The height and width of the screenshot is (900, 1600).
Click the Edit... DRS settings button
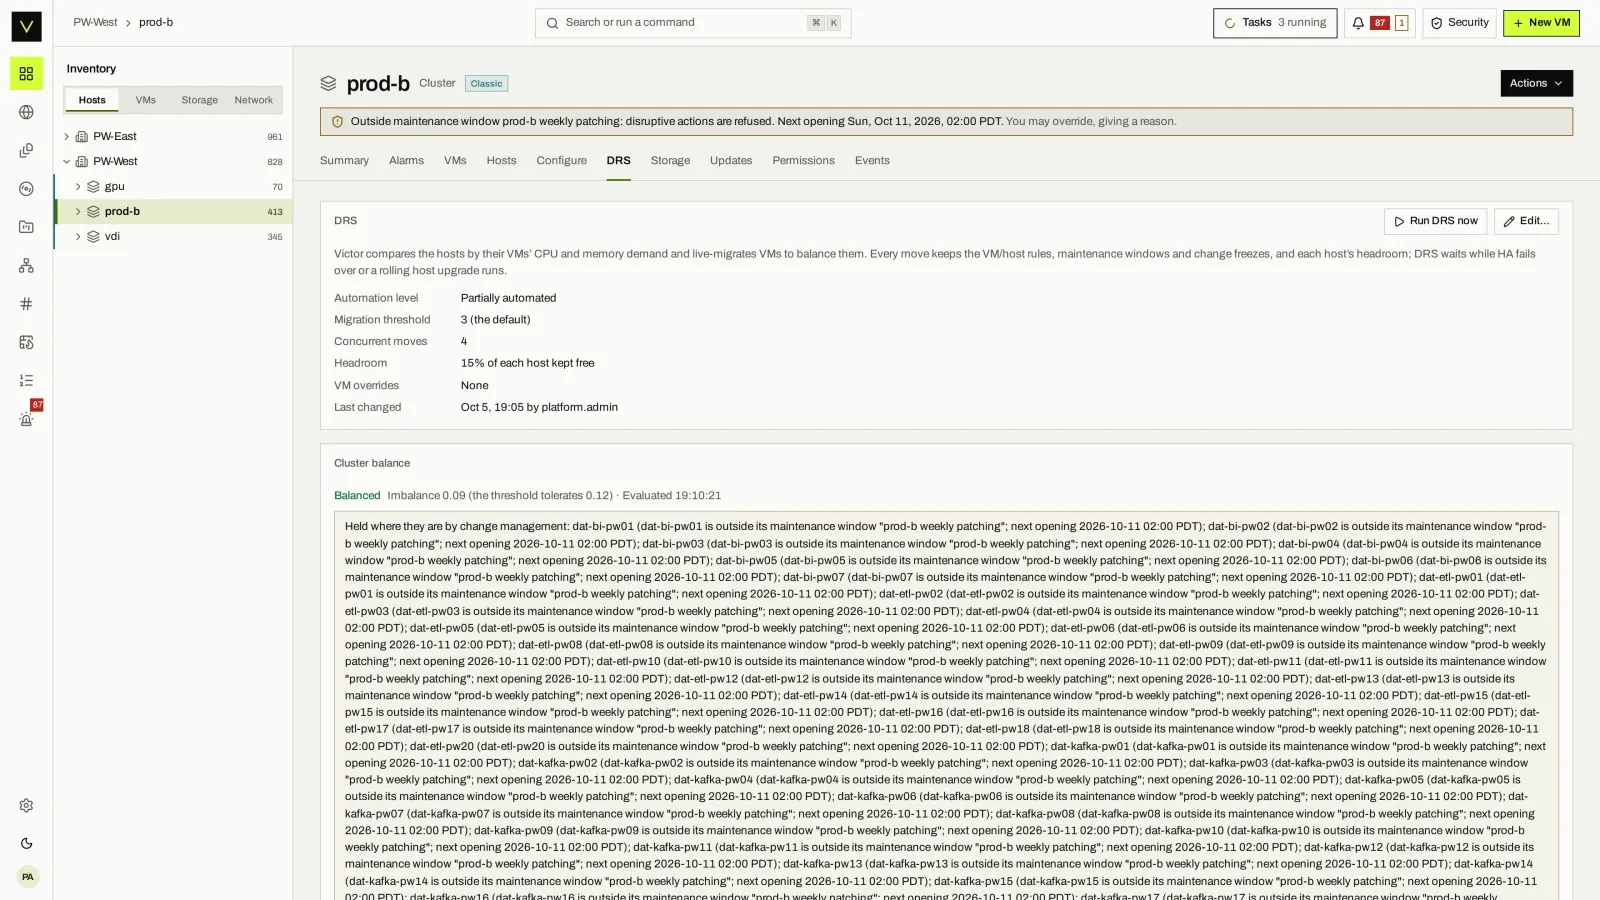(1526, 221)
